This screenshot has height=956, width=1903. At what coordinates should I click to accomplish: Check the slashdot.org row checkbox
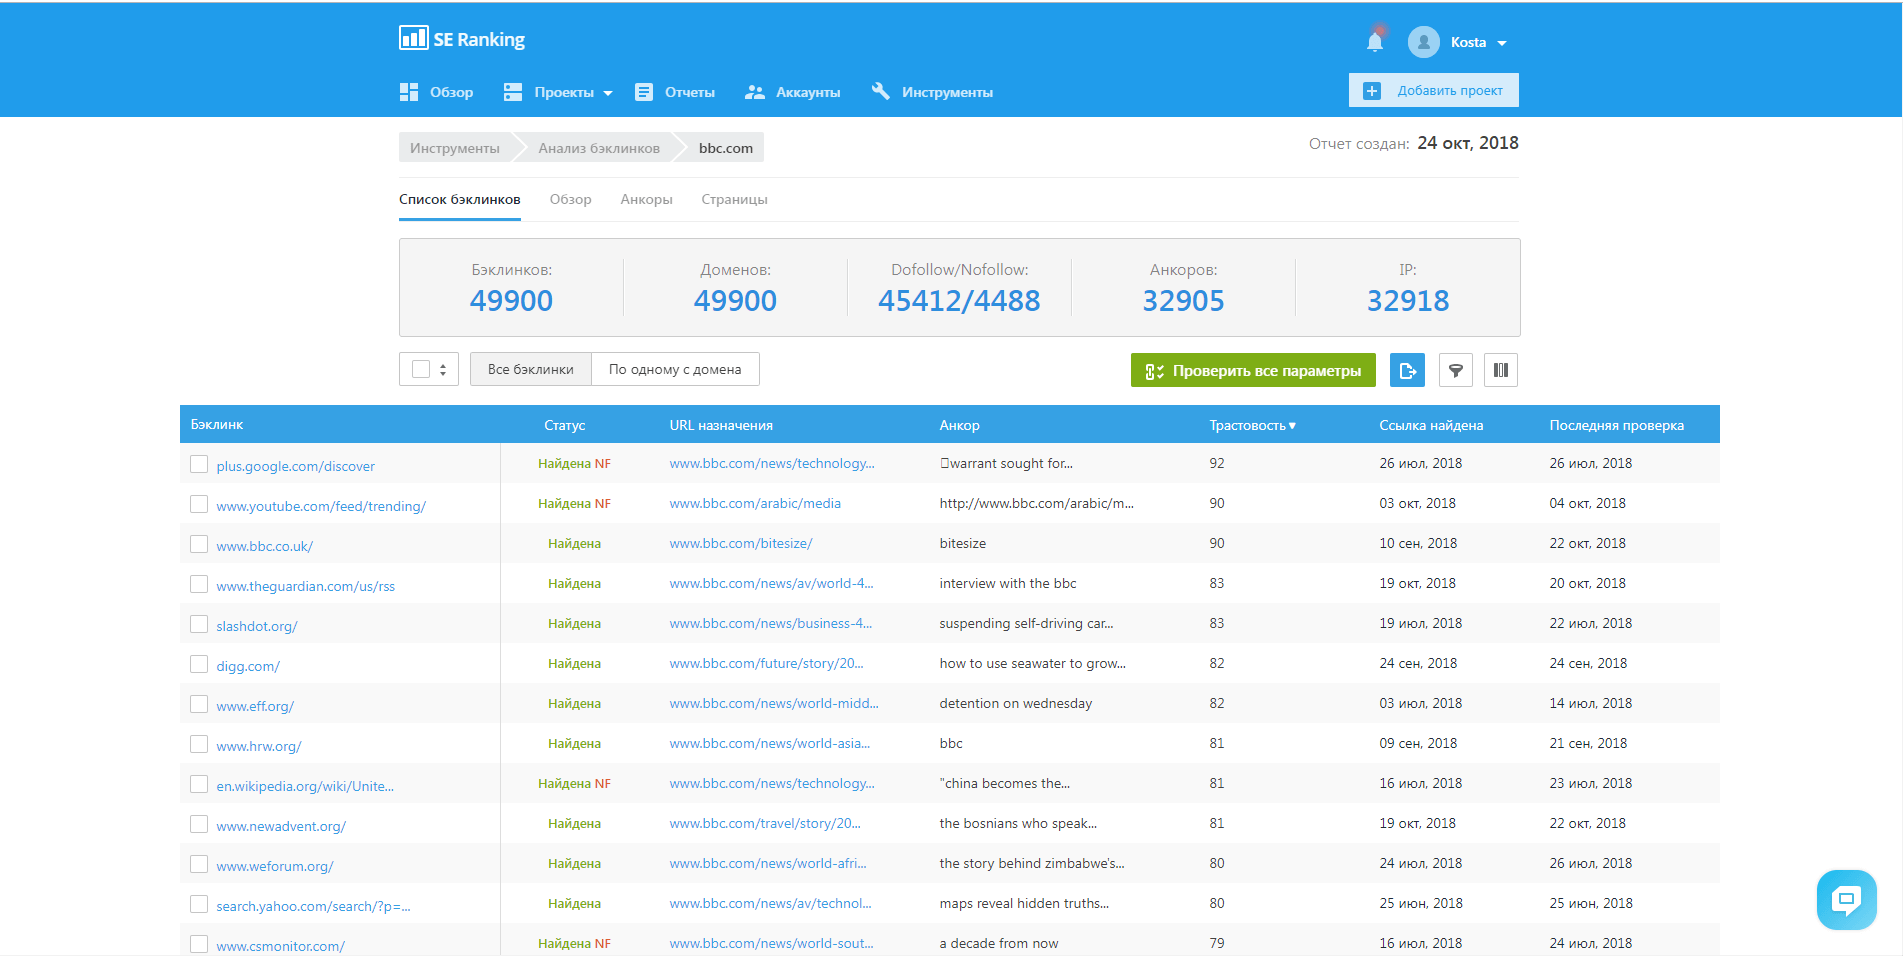(199, 624)
